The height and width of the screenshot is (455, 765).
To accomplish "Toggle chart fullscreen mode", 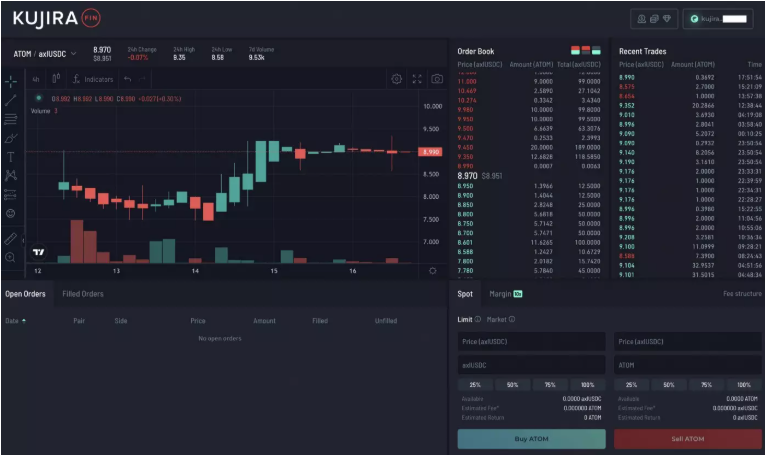I will tap(417, 79).
